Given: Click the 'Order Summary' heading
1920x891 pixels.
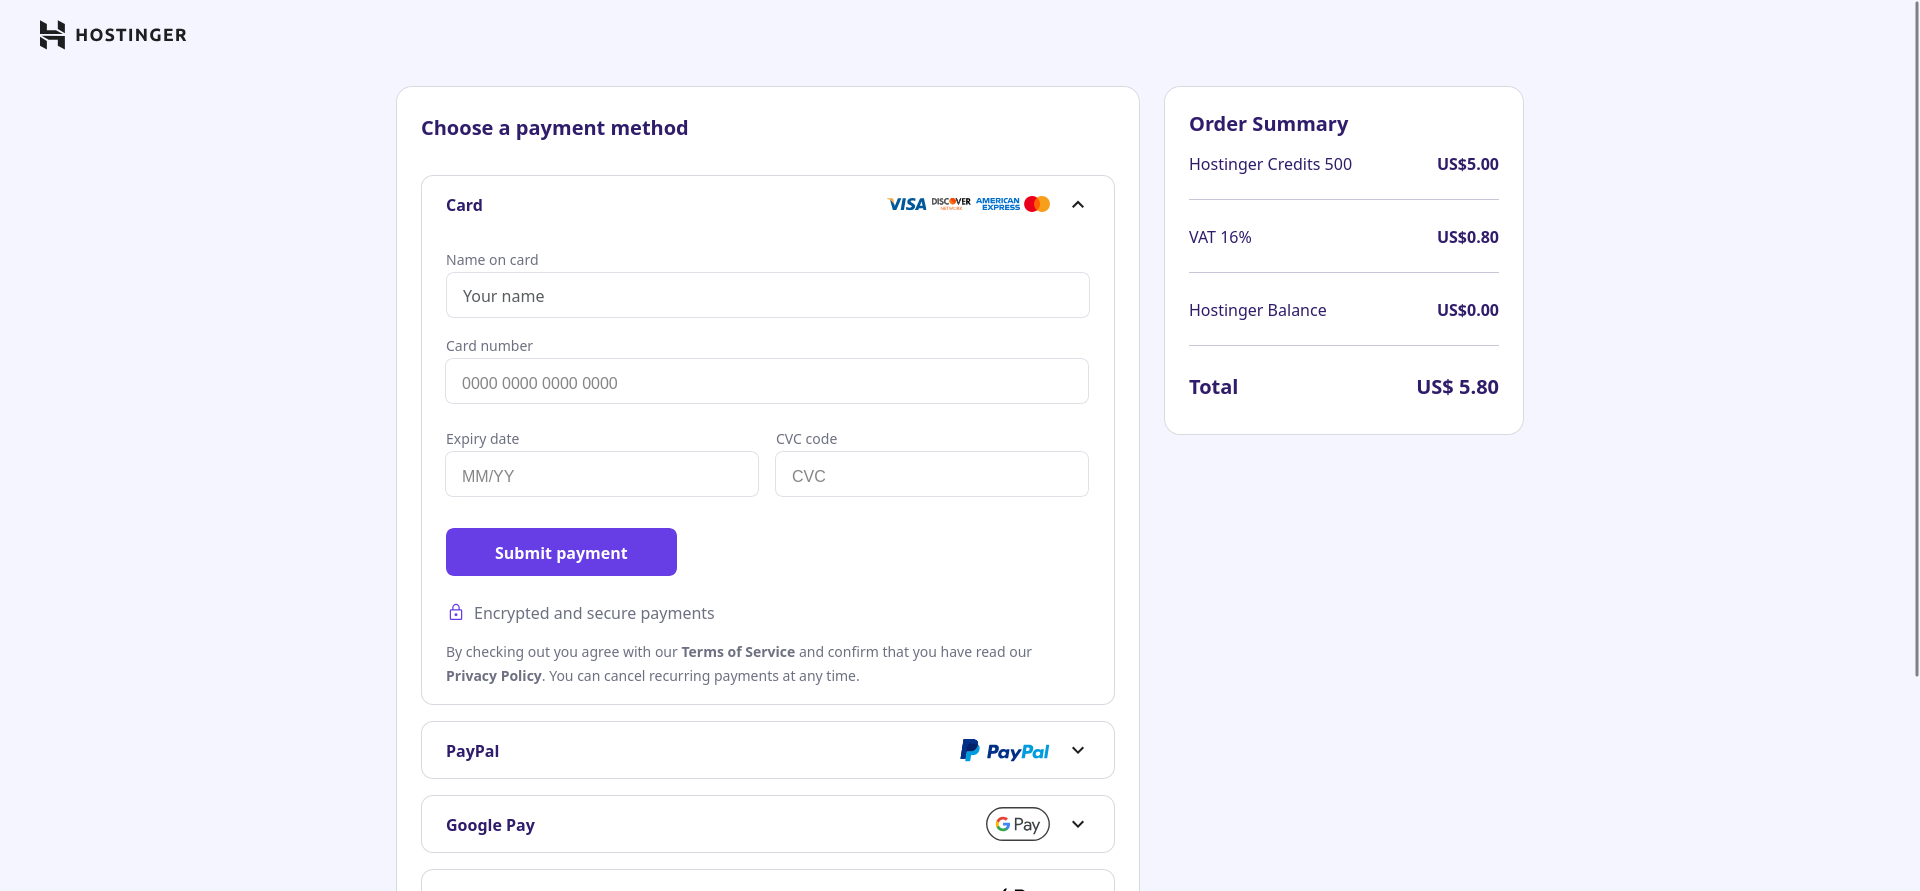Looking at the screenshot, I should (x=1268, y=124).
